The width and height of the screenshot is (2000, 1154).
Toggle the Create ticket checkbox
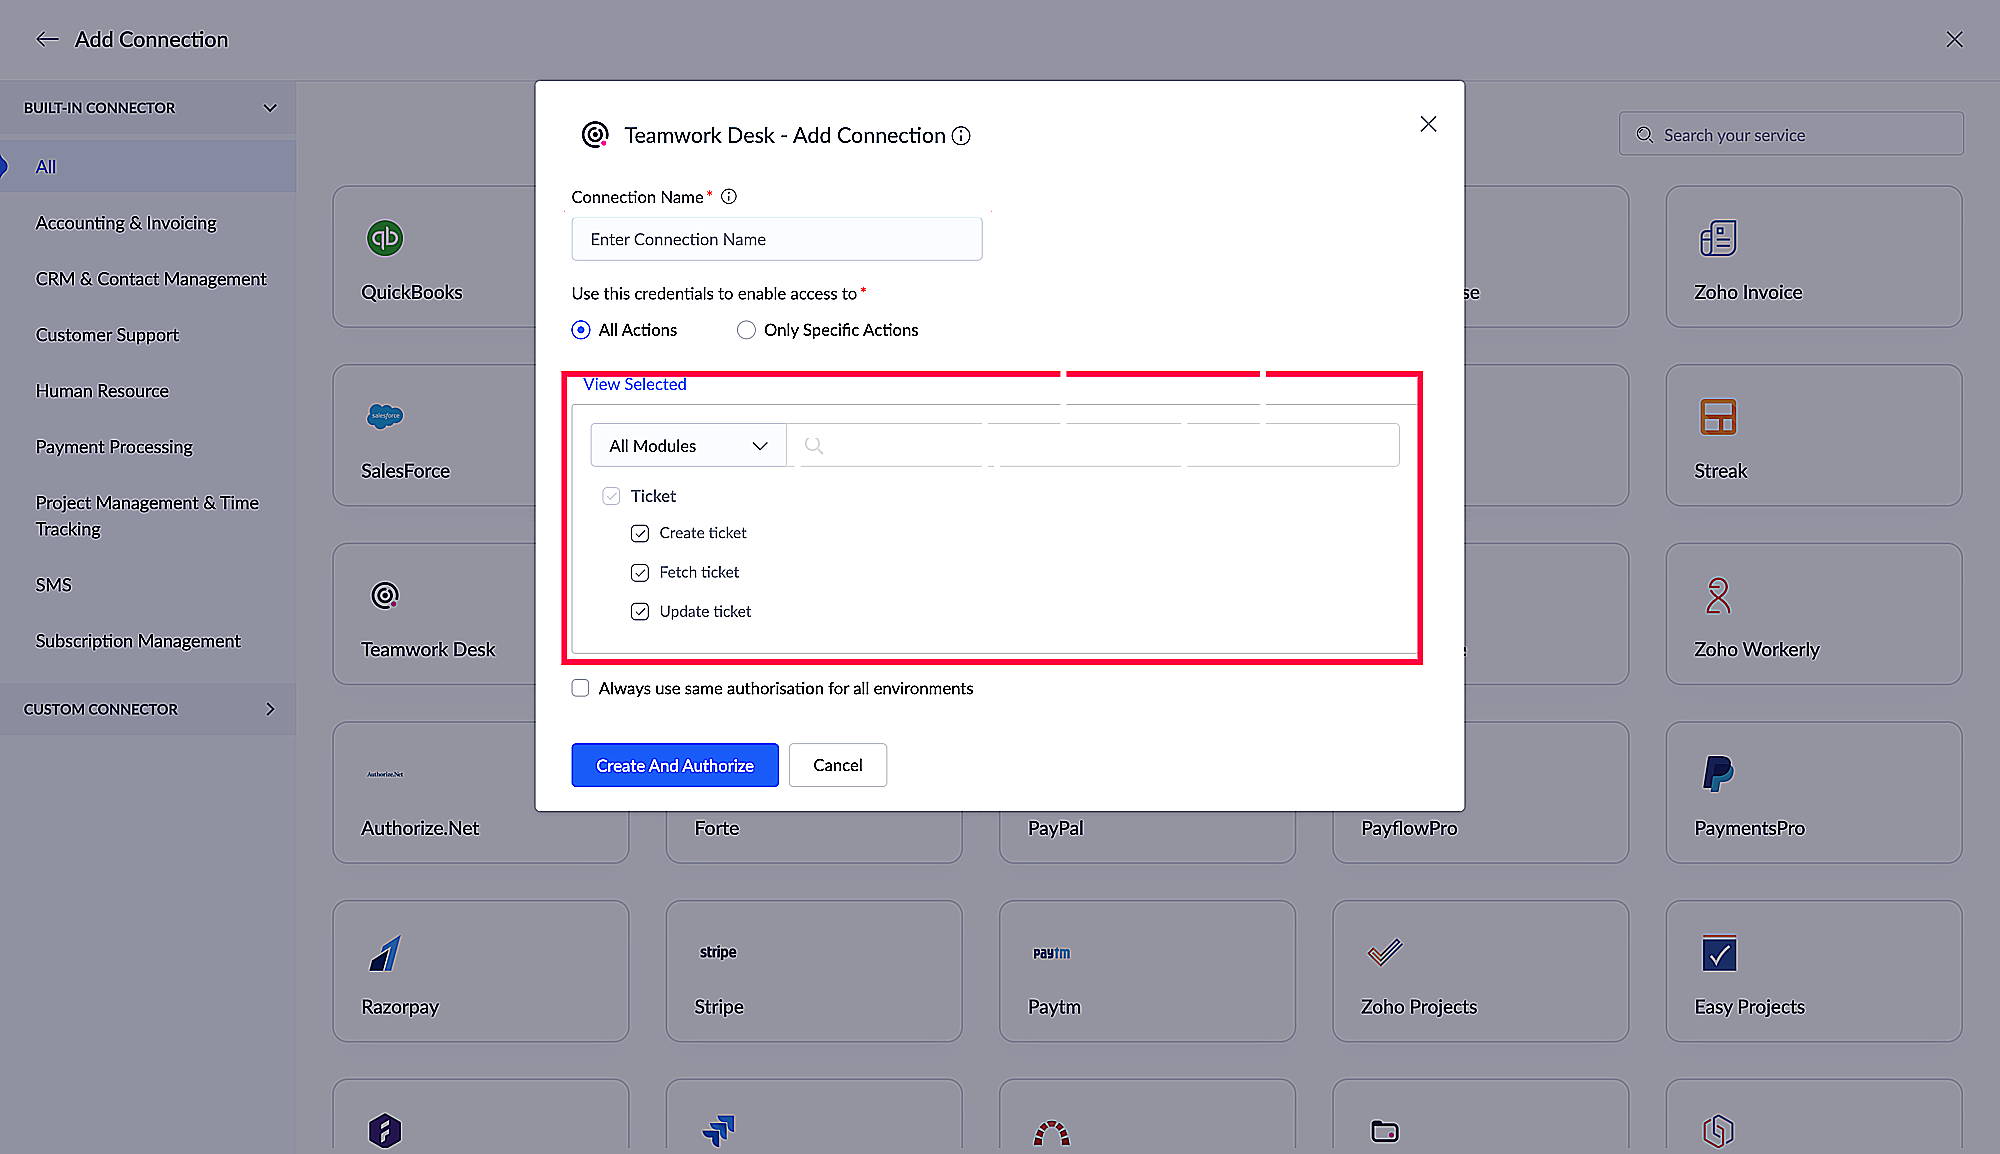(x=640, y=533)
